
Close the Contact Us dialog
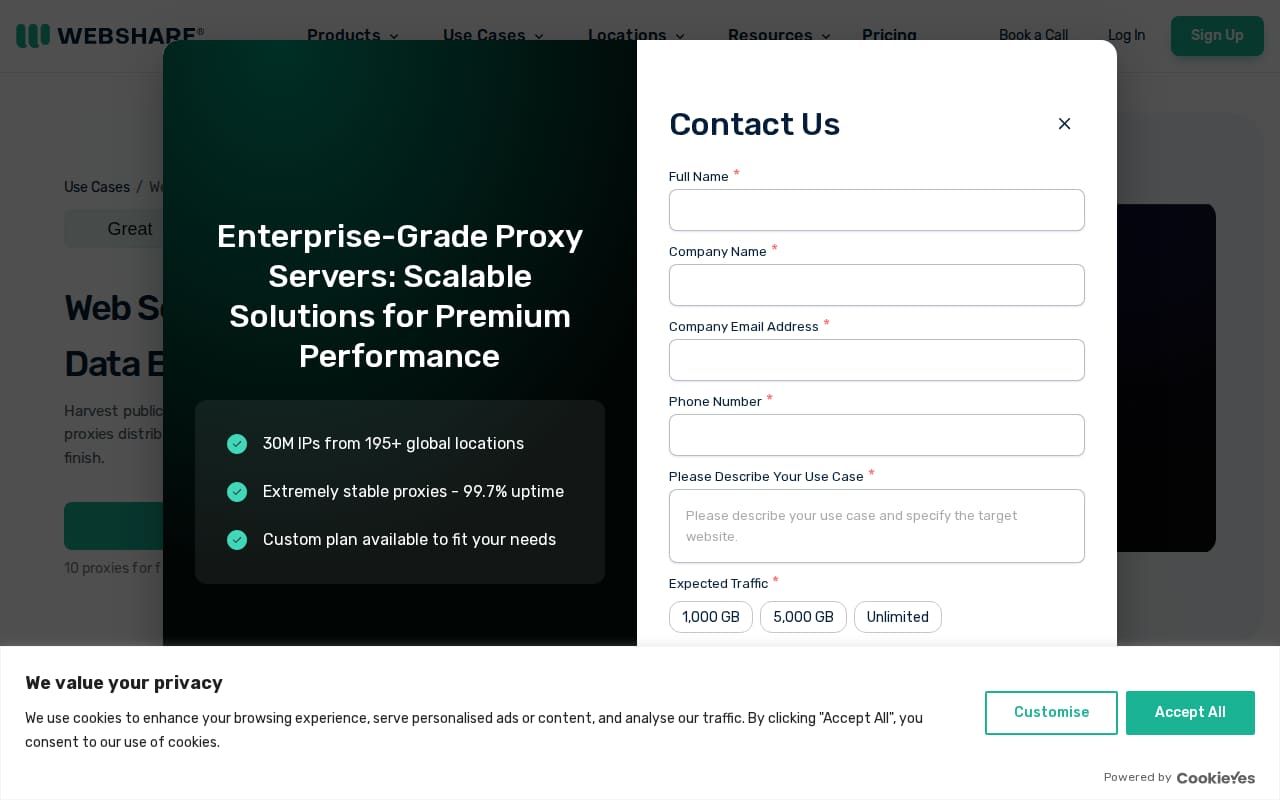[x=1064, y=123]
